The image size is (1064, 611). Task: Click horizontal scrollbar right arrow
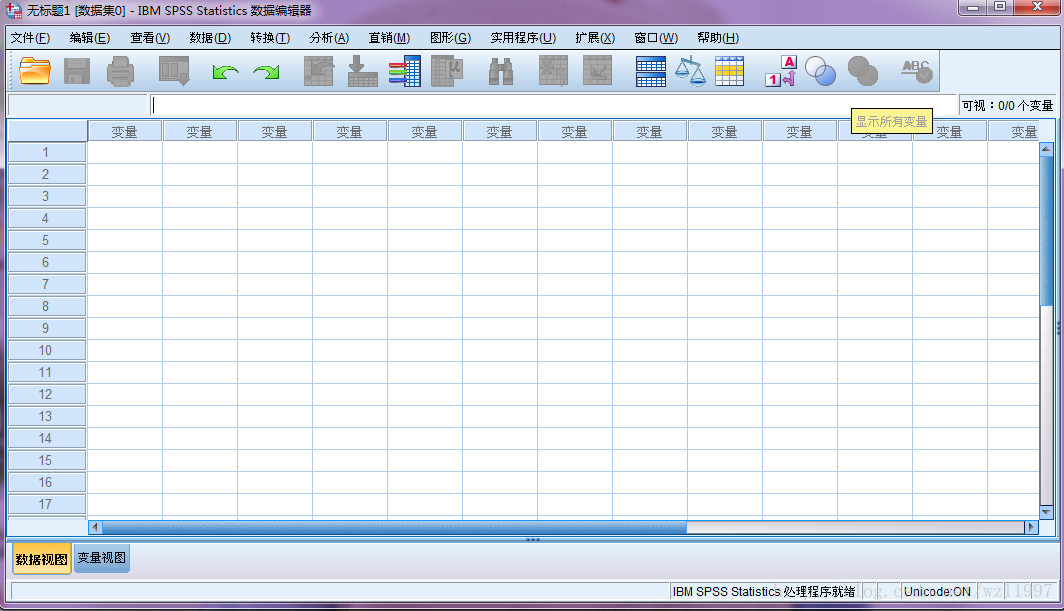(1031, 527)
